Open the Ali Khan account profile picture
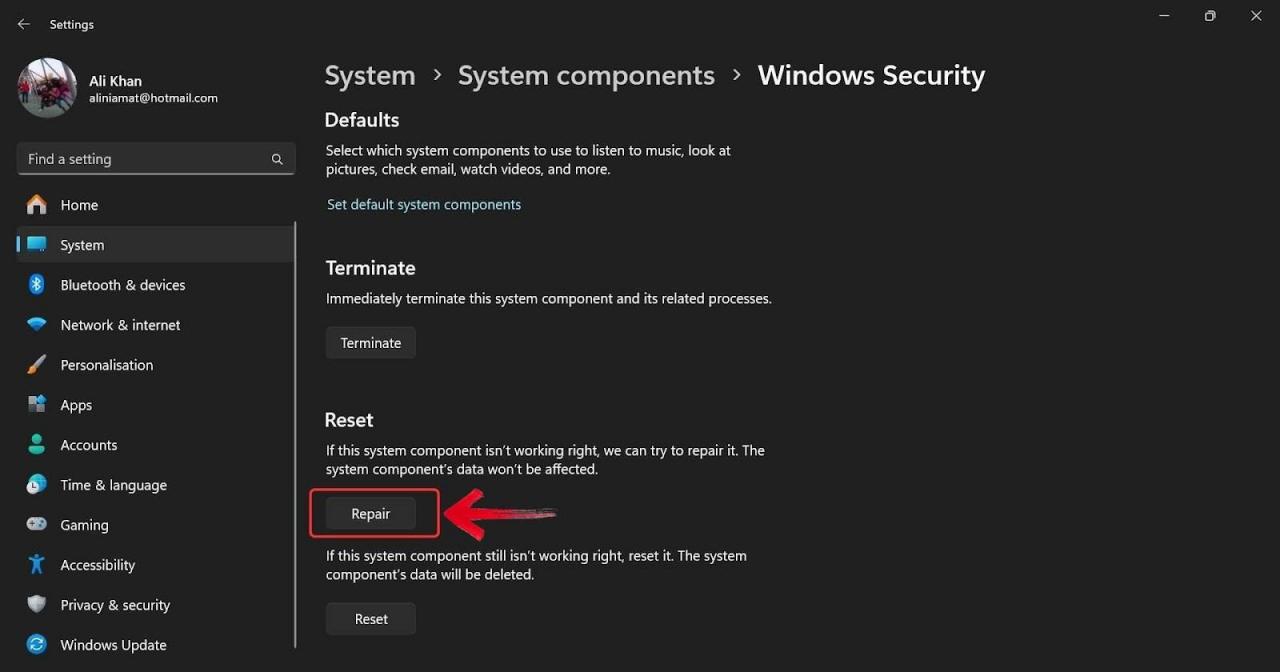1280x672 pixels. 46,88
